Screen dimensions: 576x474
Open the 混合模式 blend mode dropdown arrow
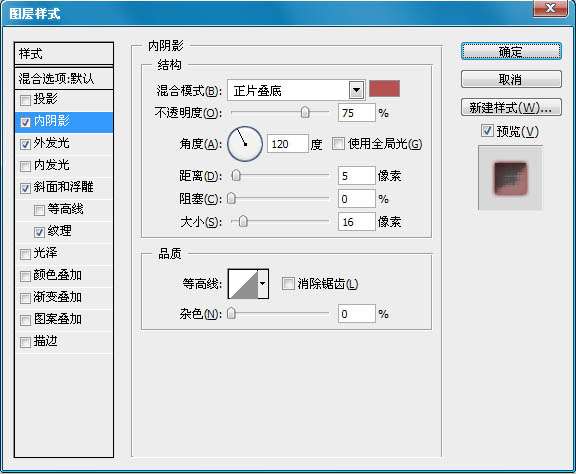[x=356, y=90]
